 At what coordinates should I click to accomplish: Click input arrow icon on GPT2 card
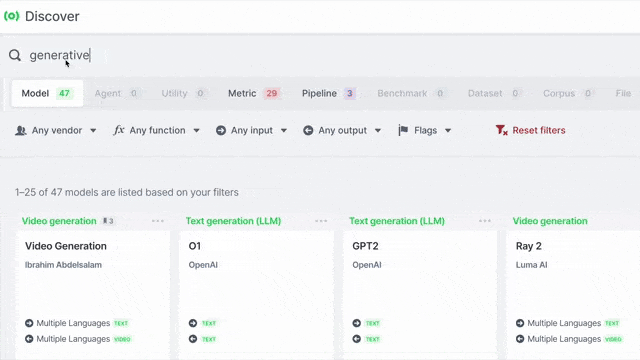coord(357,323)
